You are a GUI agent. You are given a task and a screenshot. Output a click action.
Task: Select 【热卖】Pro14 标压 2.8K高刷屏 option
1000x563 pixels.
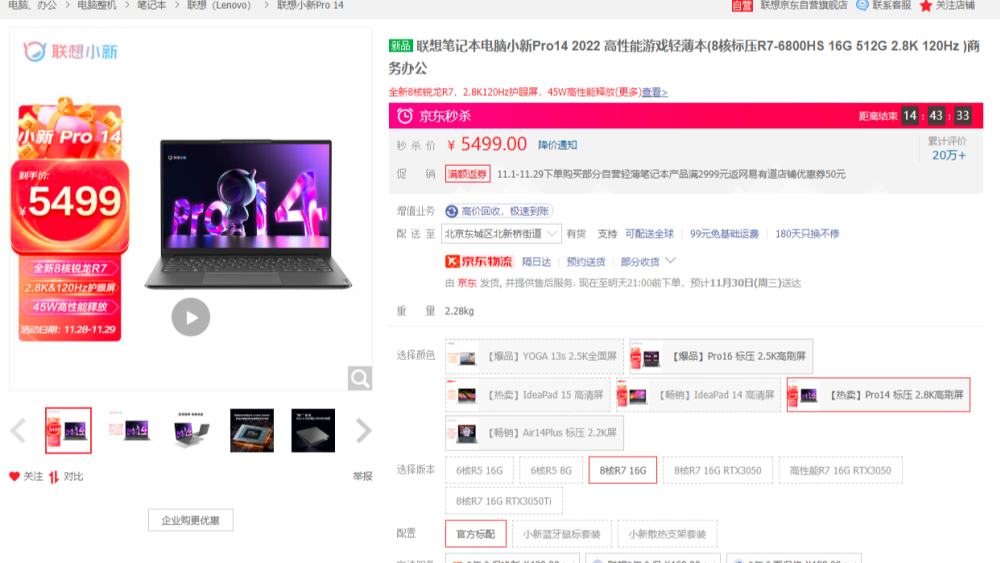coord(878,395)
